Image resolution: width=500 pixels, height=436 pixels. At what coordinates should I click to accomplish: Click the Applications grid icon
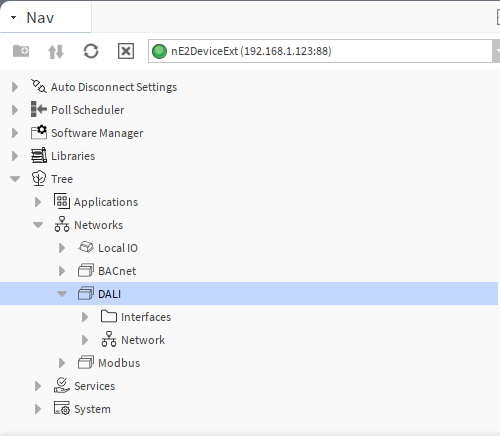[x=62, y=201]
